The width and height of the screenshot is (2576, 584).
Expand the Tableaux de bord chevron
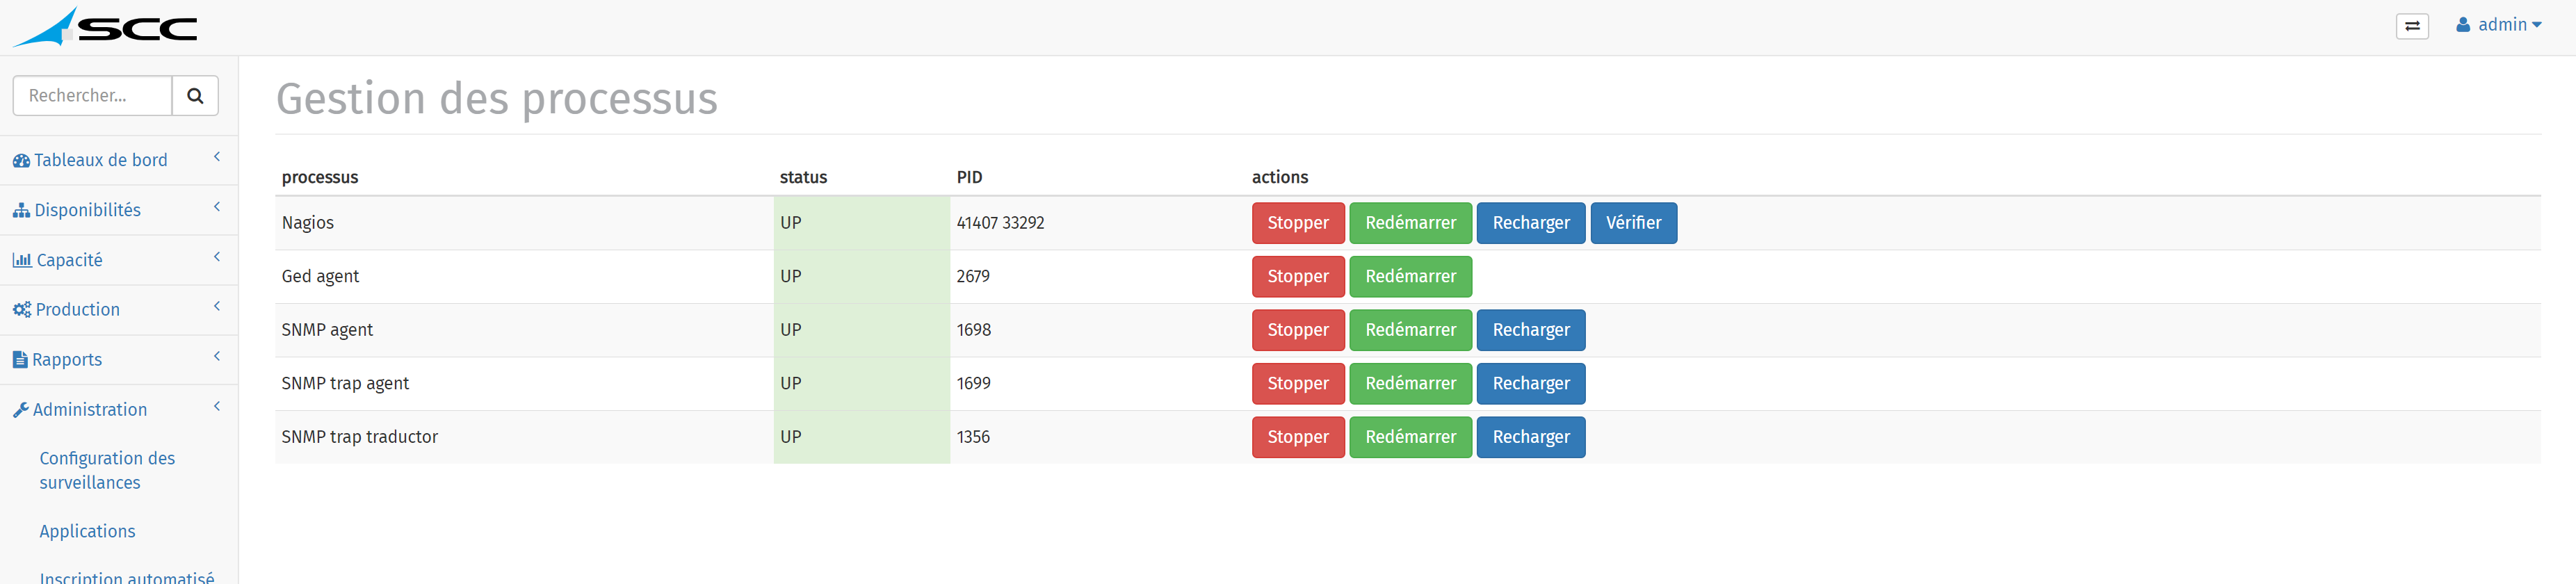[x=216, y=157]
